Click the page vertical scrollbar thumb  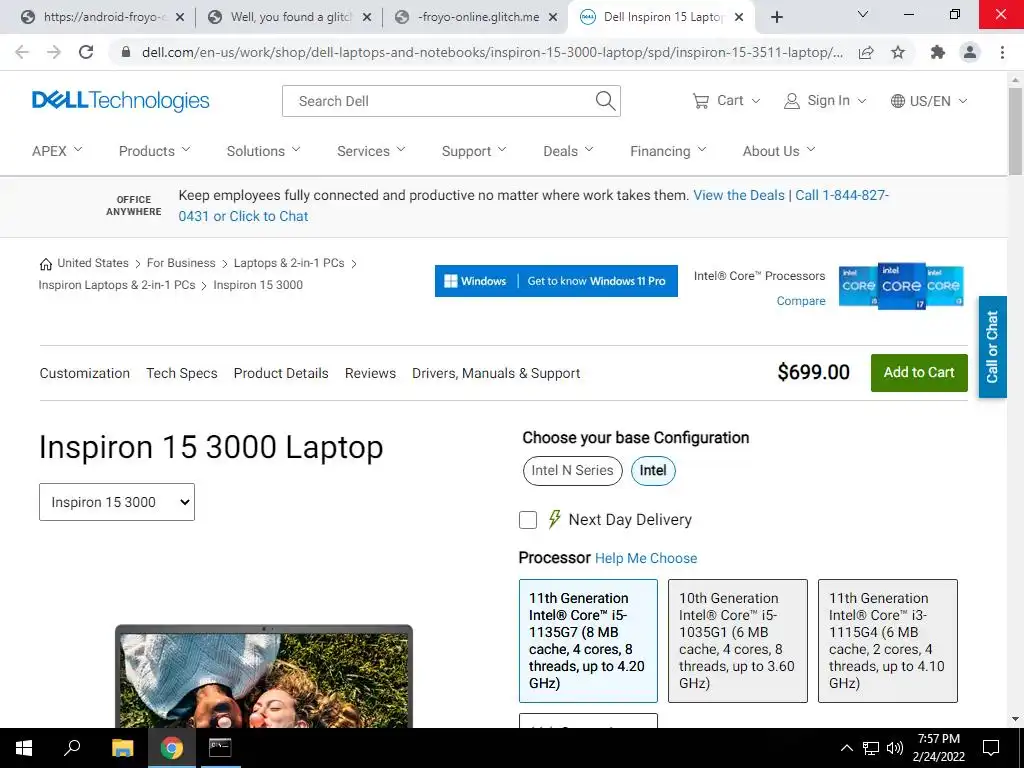(x=1015, y=131)
